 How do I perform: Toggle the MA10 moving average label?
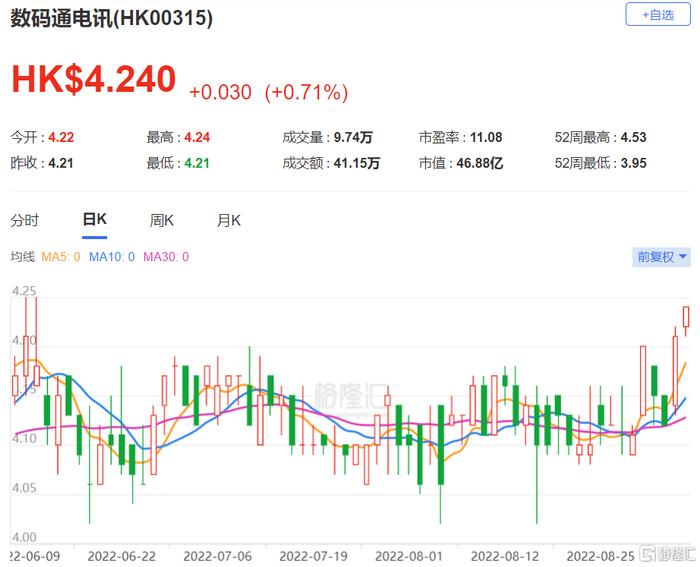click(x=112, y=257)
